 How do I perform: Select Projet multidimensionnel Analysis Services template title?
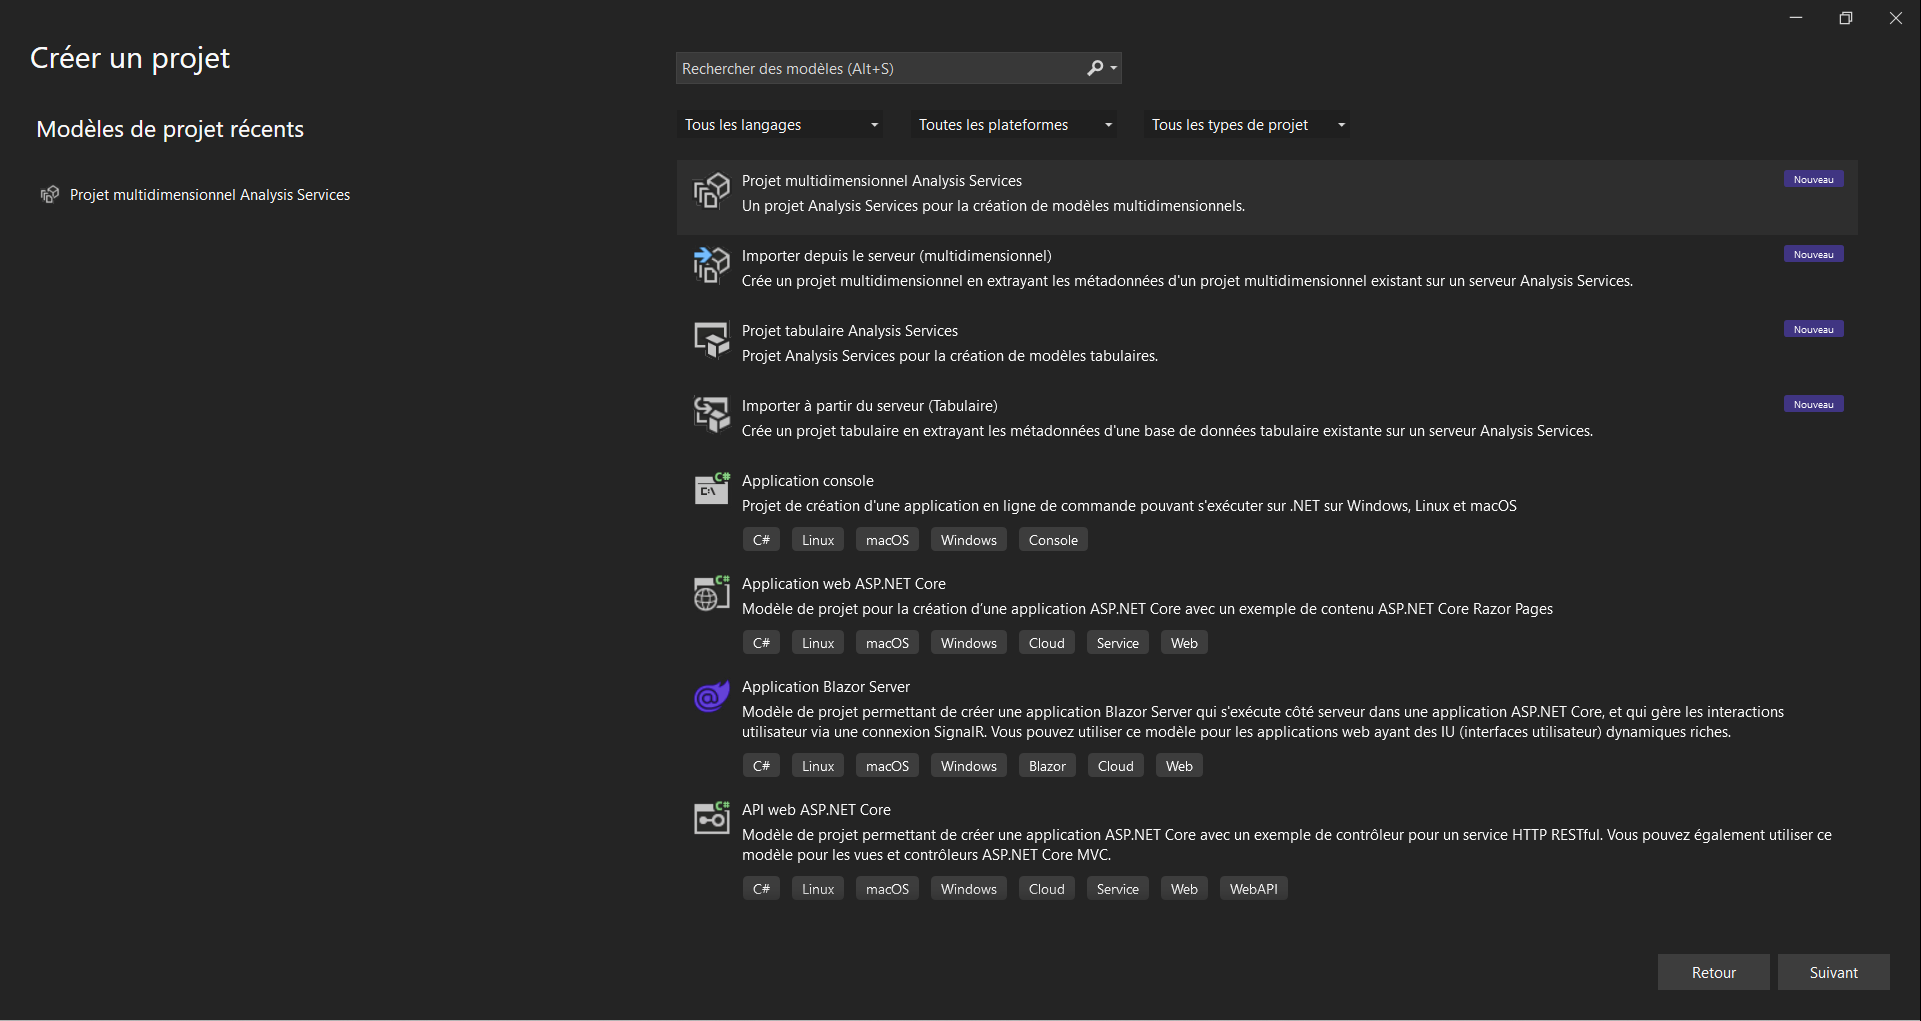pyautogui.click(x=881, y=181)
